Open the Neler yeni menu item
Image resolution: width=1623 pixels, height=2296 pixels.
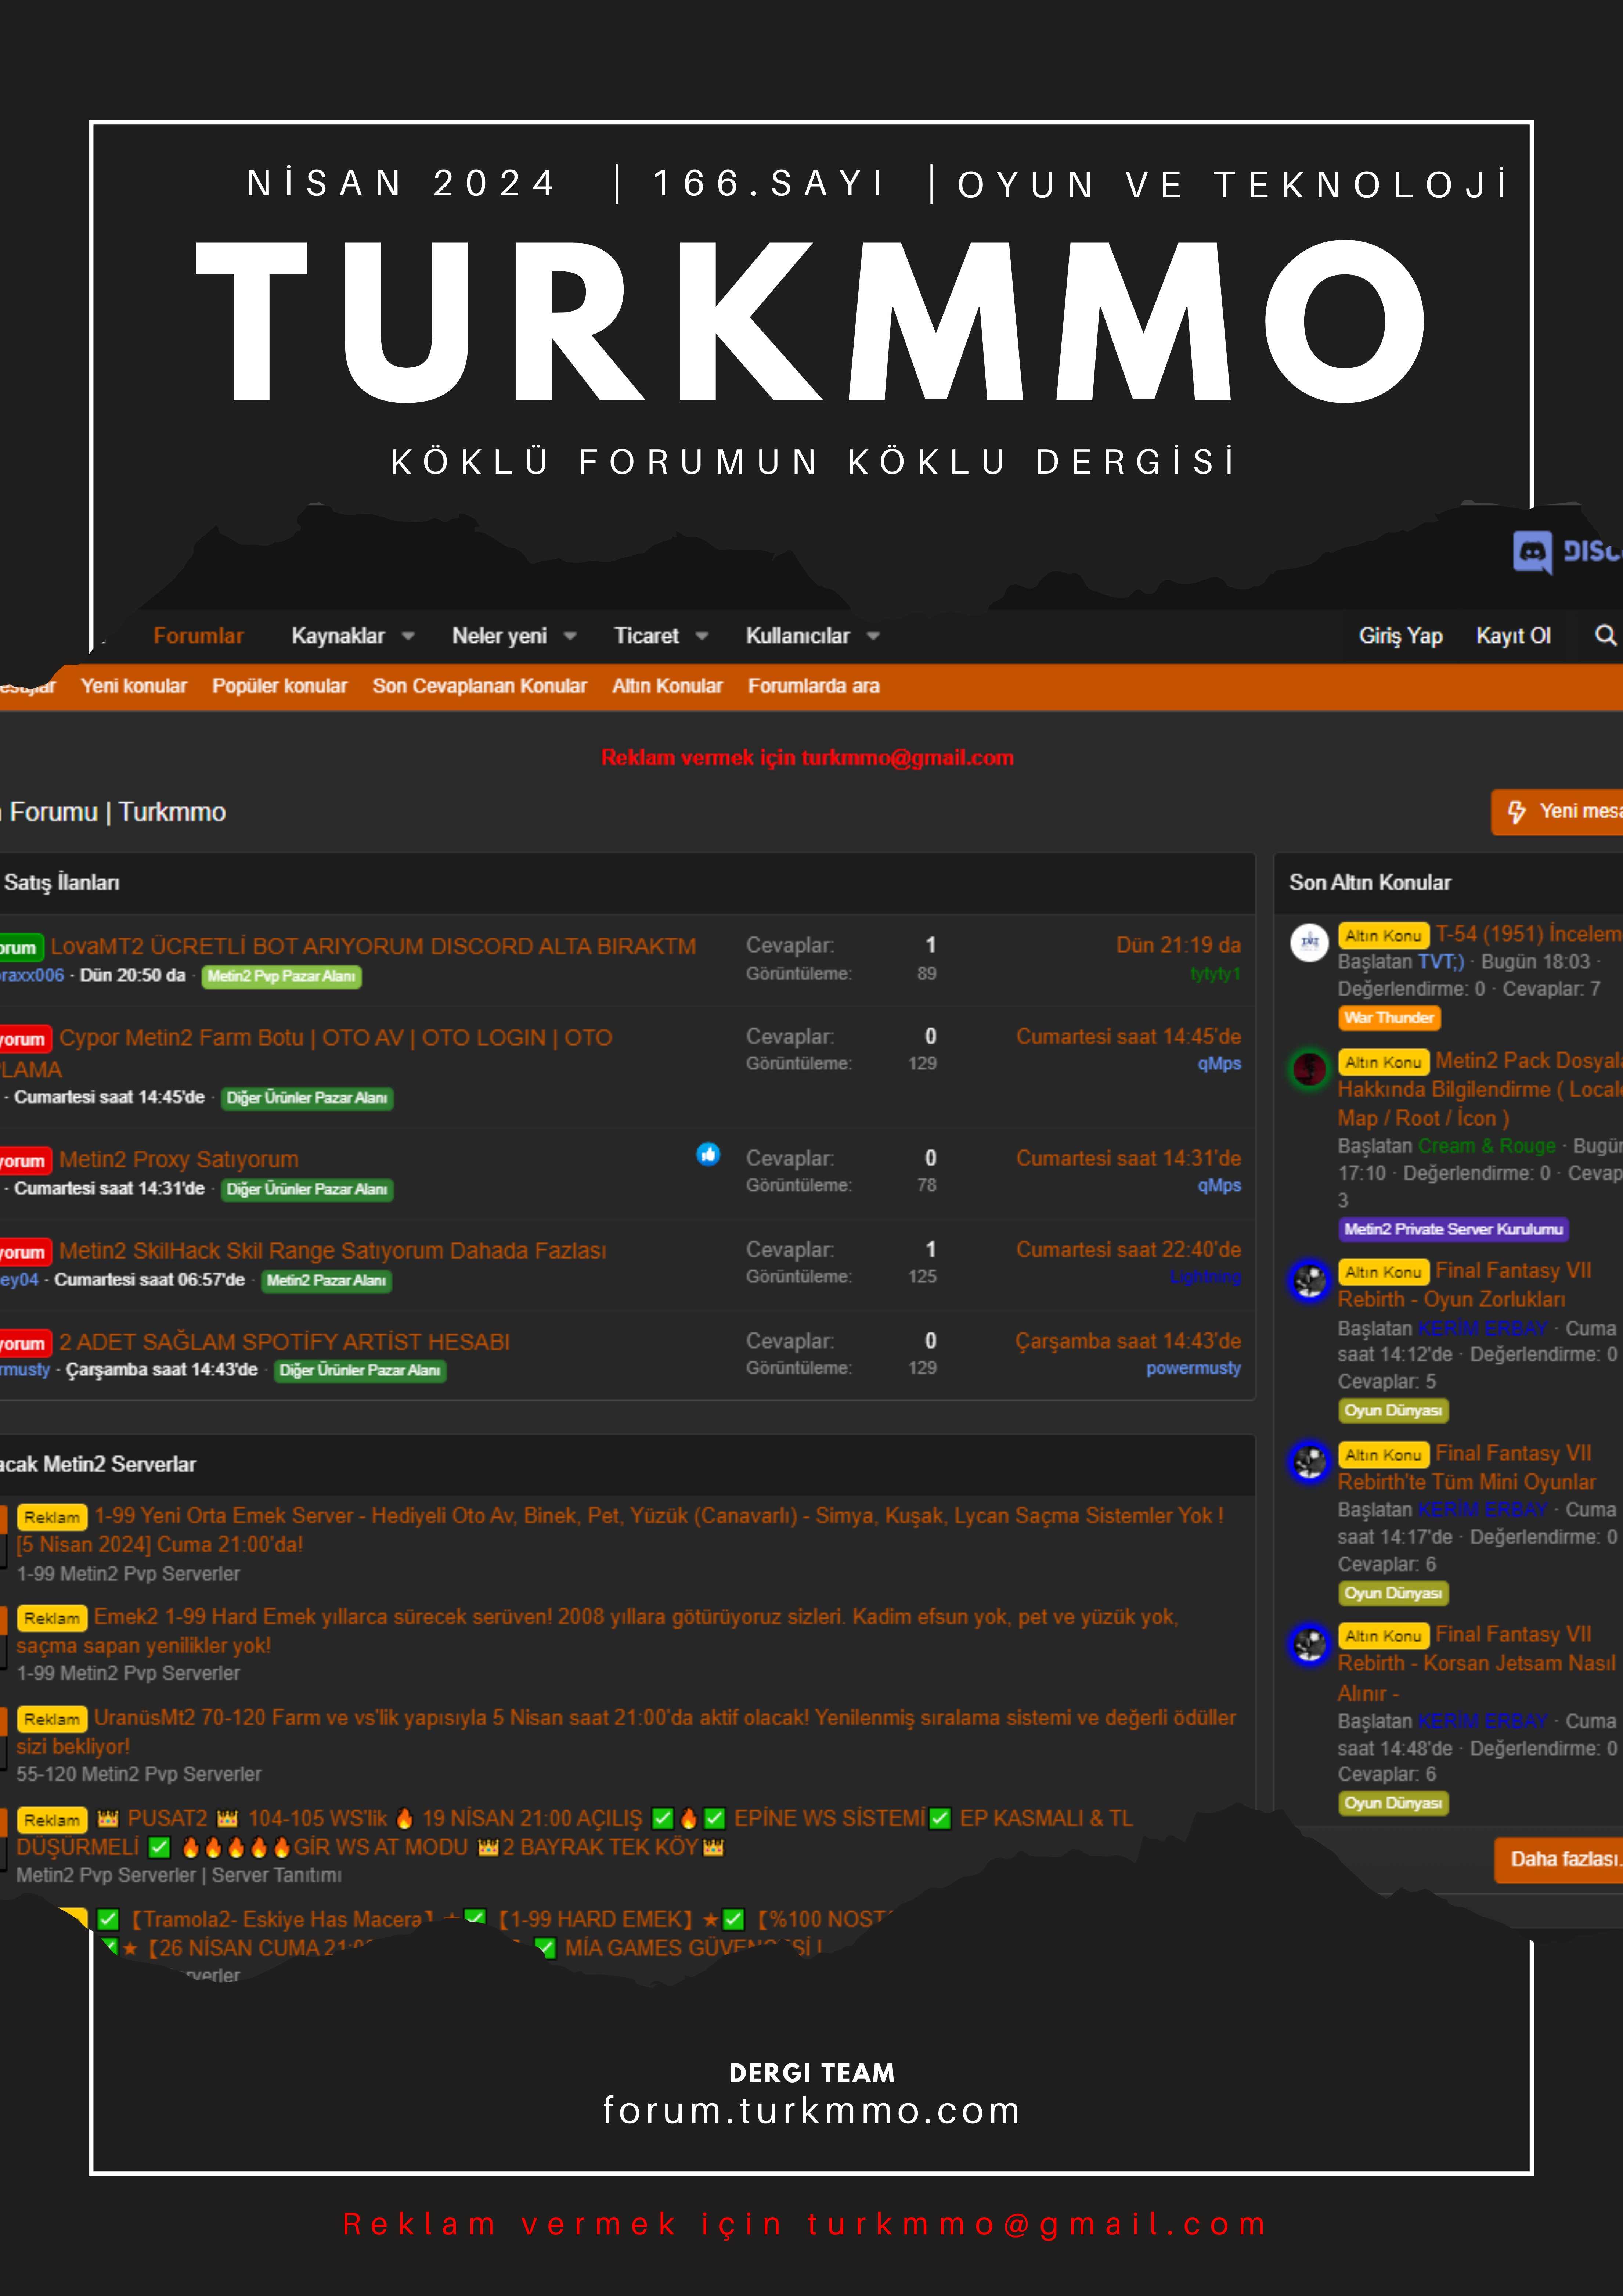[499, 636]
